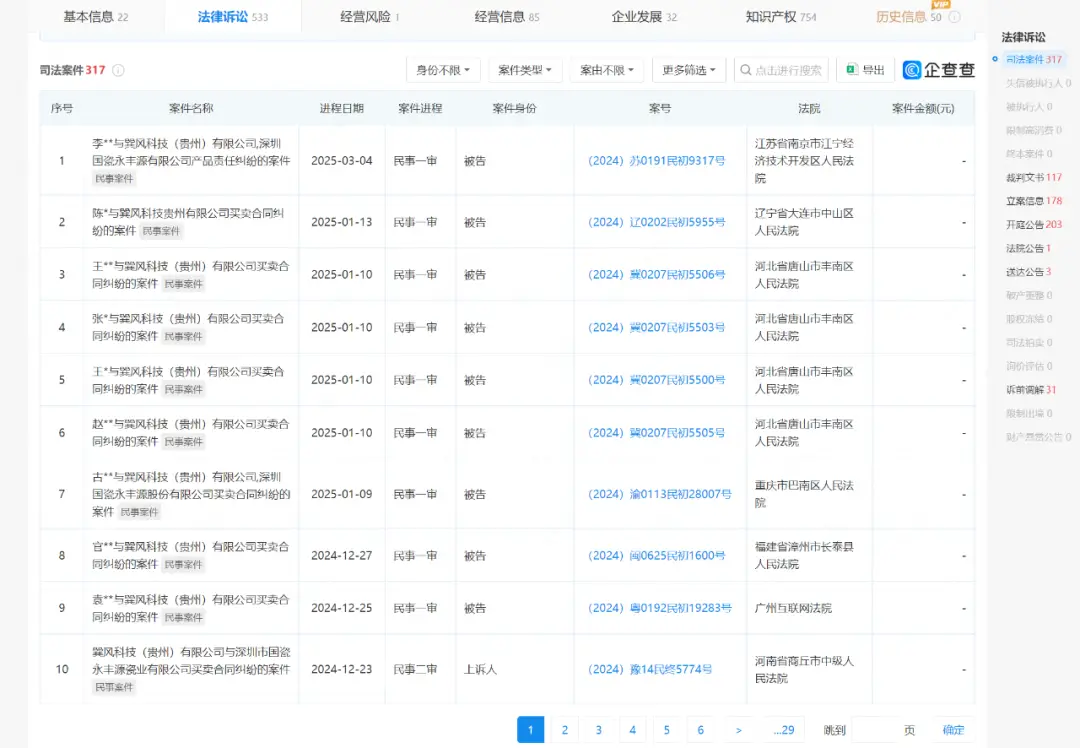Sort the 进程日期 column arrow icon
The image size is (1080, 748).
click(366, 107)
